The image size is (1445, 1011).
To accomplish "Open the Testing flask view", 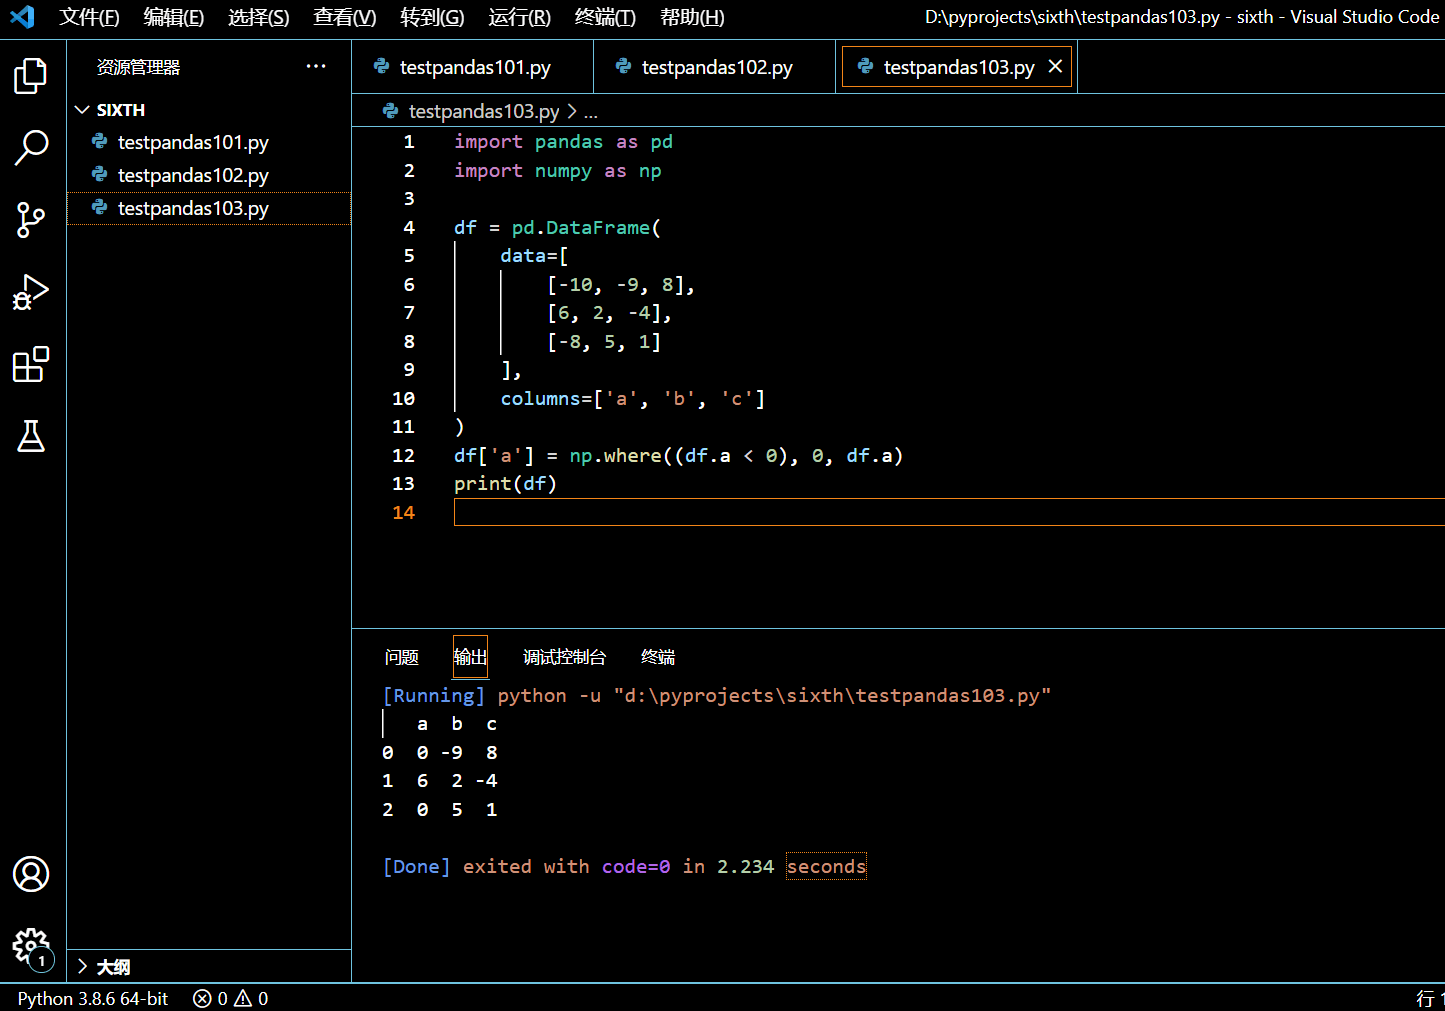I will click(31, 436).
